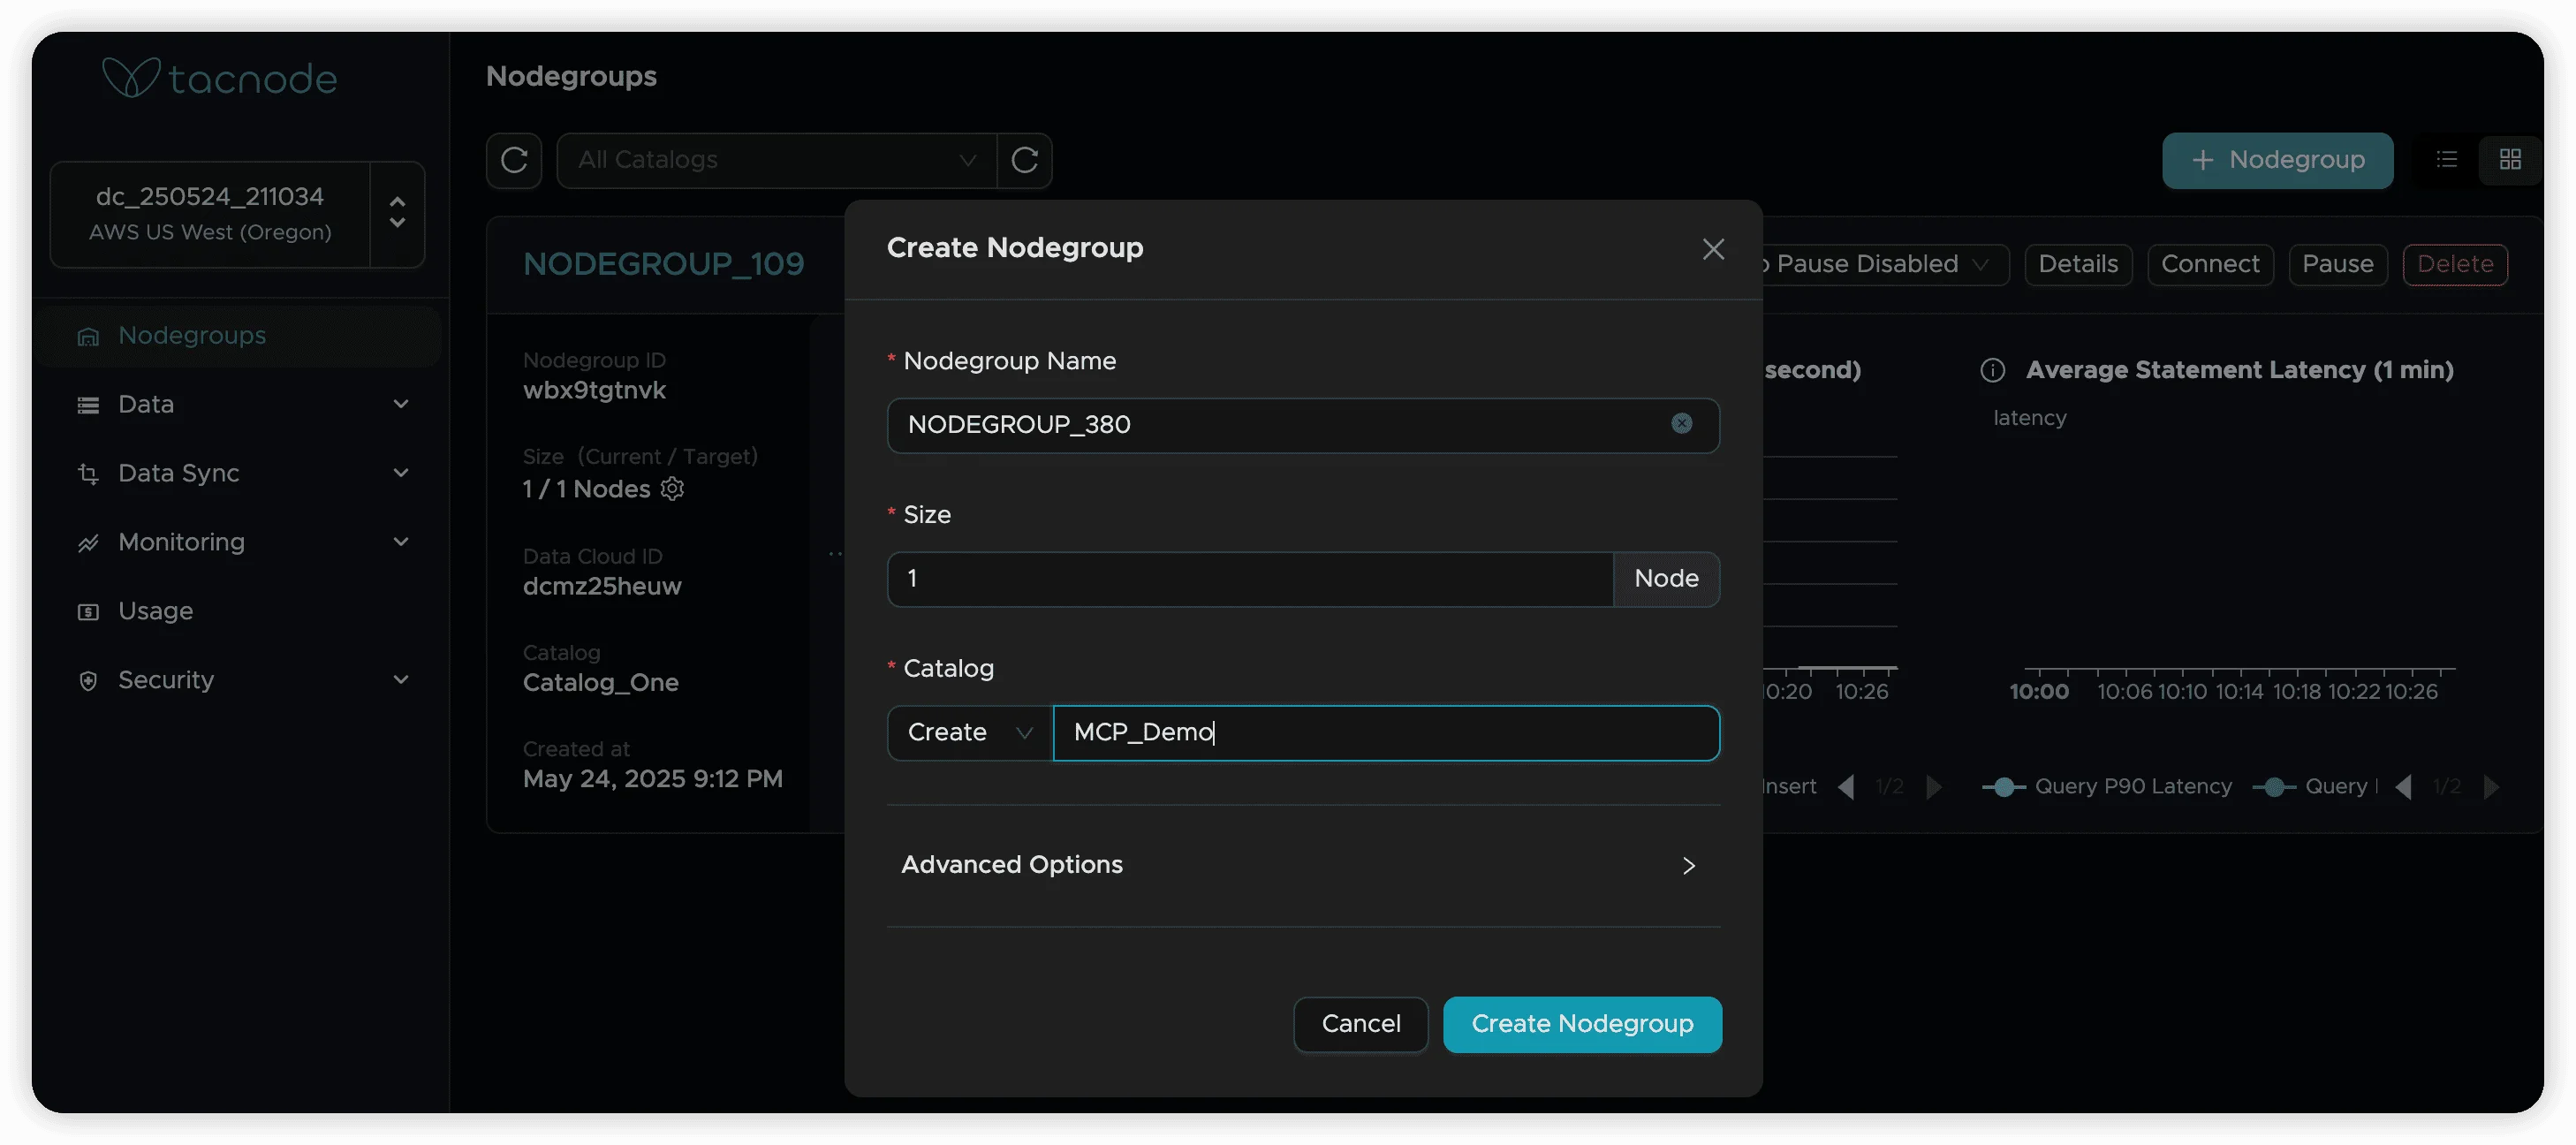The image size is (2576, 1145).
Task: Click the refresh icon left of All Catalogs
Action: click(514, 160)
